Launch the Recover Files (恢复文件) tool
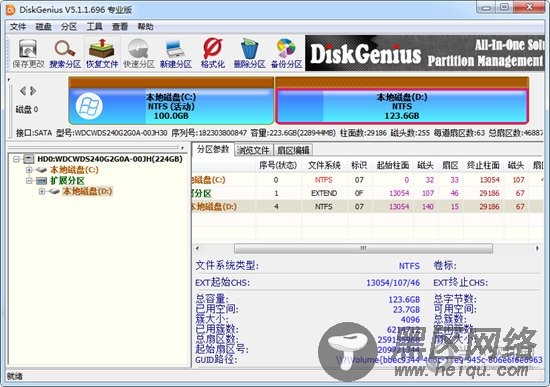 pos(102,53)
